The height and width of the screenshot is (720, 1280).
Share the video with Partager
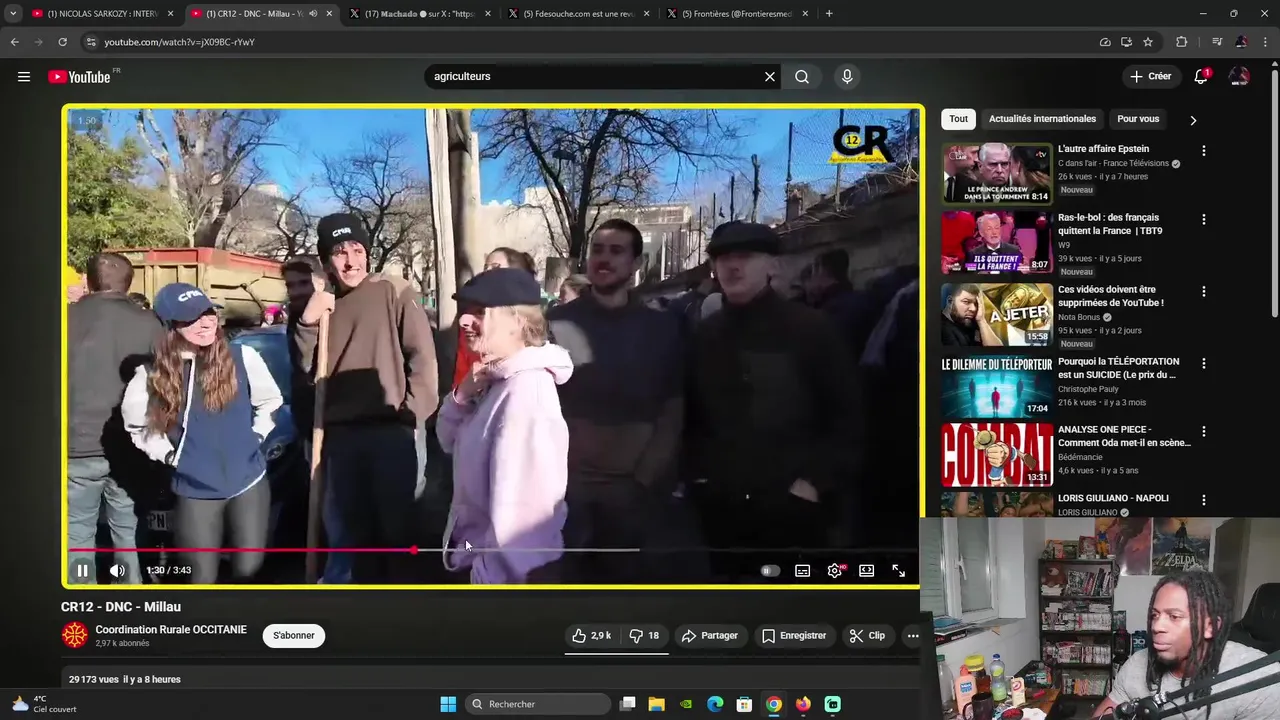click(x=709, y=636)
